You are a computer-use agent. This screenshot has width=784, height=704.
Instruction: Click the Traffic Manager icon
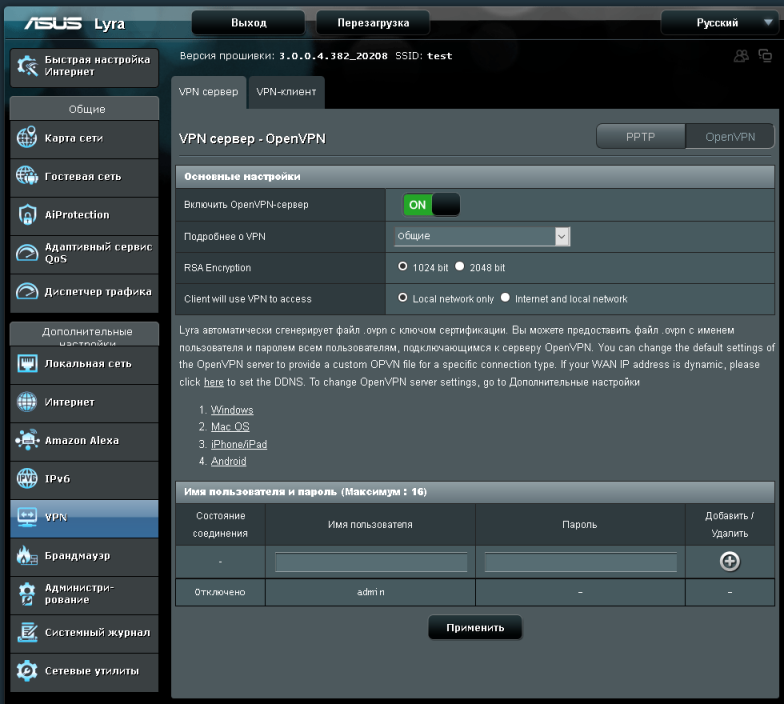[x=27, y=292]
